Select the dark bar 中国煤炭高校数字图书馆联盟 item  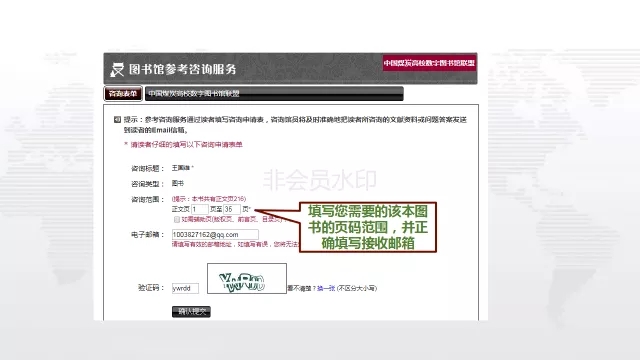click(x=274, y=93)
